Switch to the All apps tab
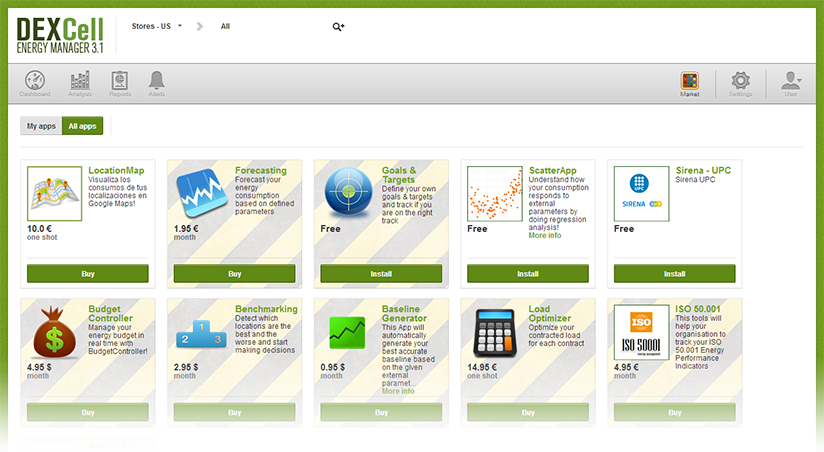The image size is (824, 452). (x=83, y=126)
